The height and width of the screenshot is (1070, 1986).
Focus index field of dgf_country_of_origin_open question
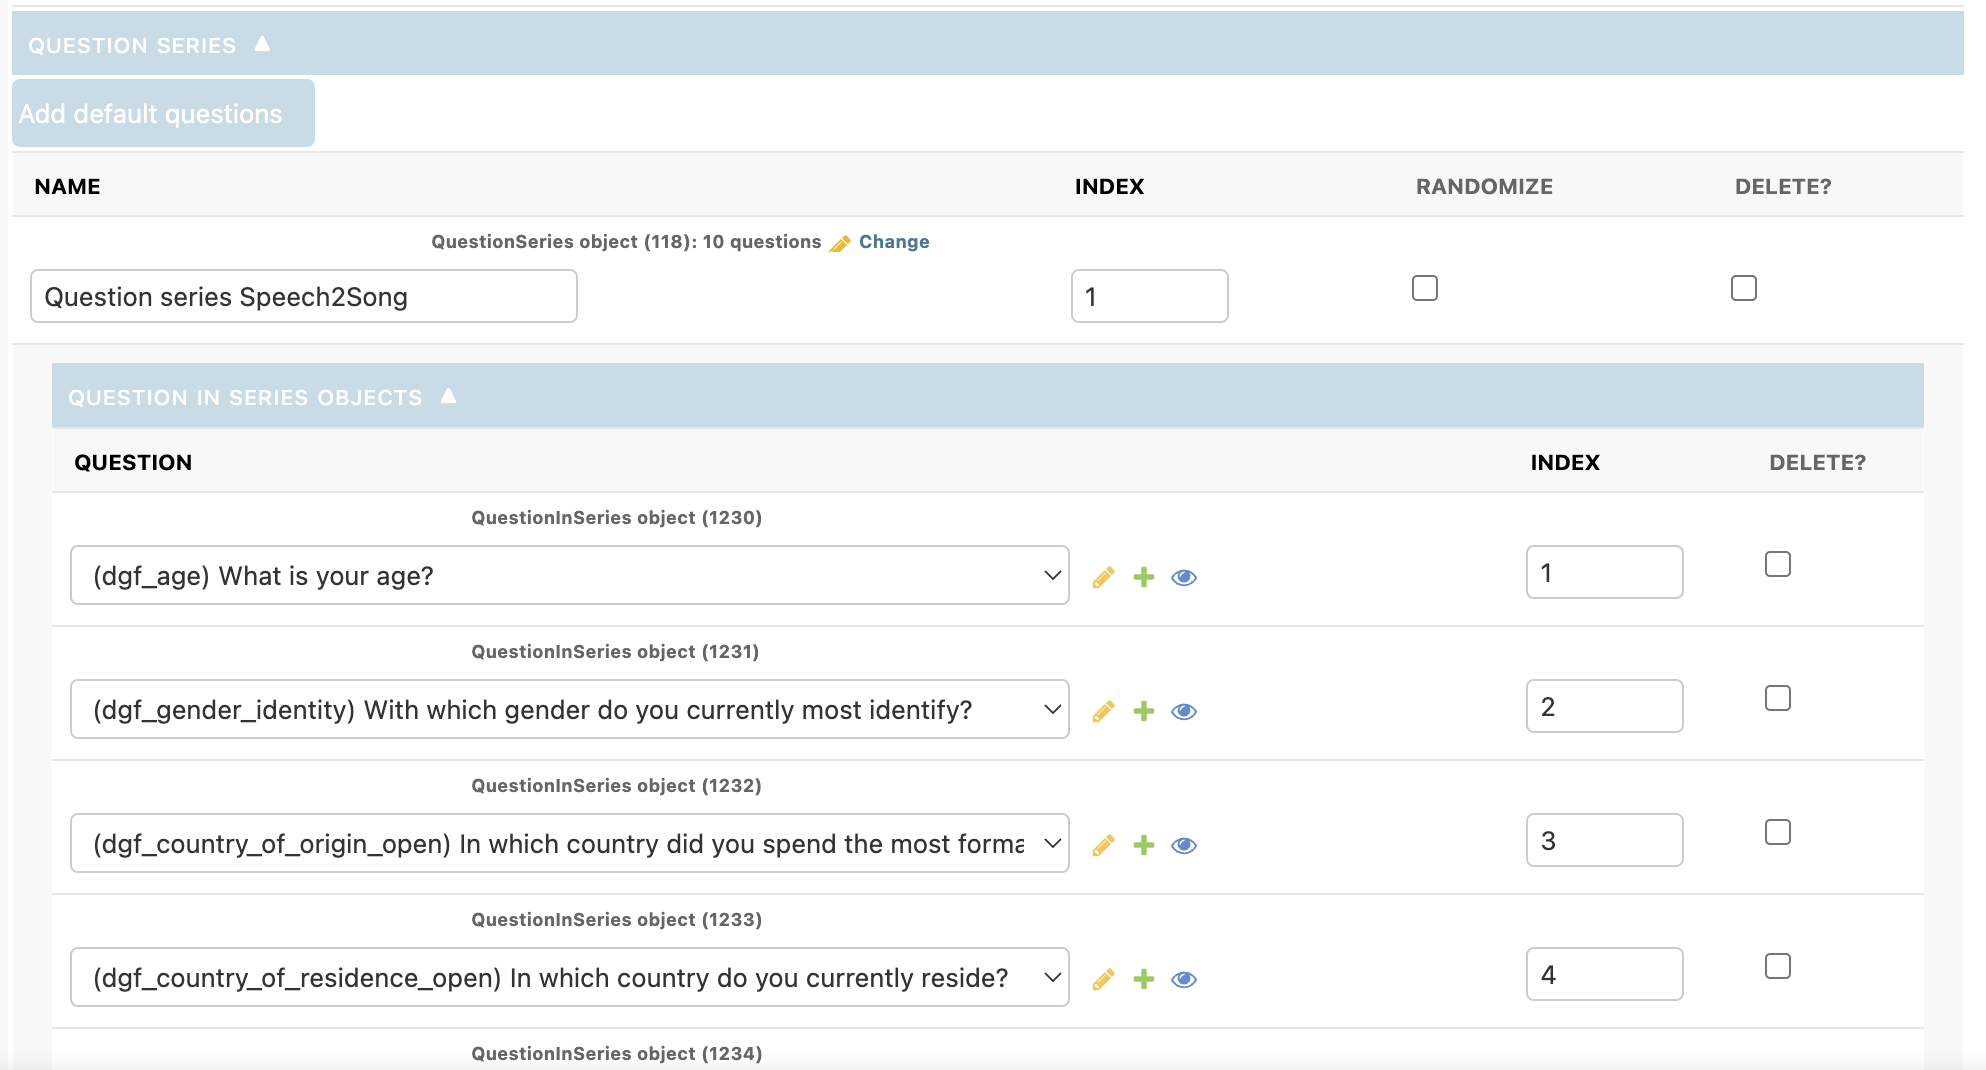click(x=1605, y=840)
